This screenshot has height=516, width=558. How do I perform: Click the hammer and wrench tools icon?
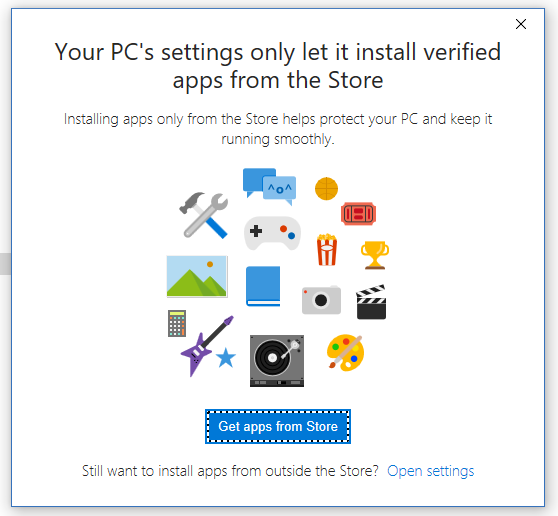[x=204, y=215]
